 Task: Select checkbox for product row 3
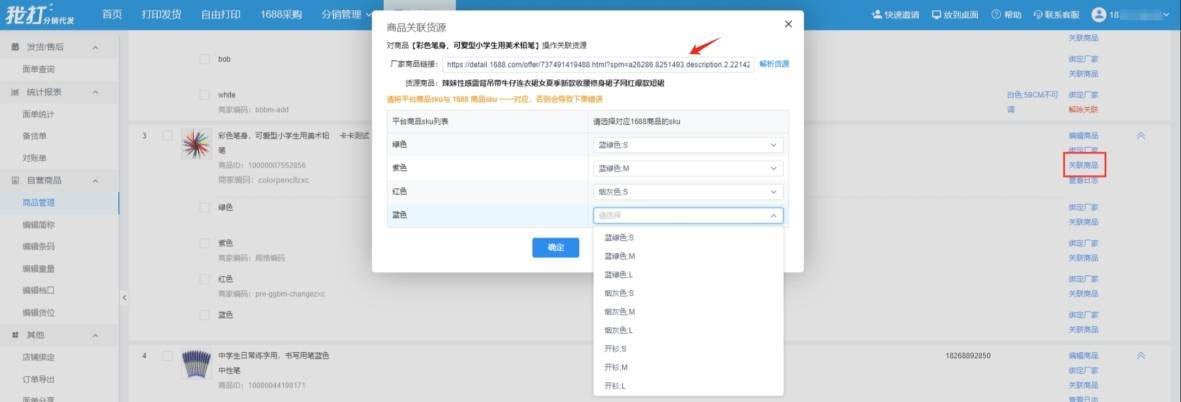pyautogui.click(x=168, y=135)
